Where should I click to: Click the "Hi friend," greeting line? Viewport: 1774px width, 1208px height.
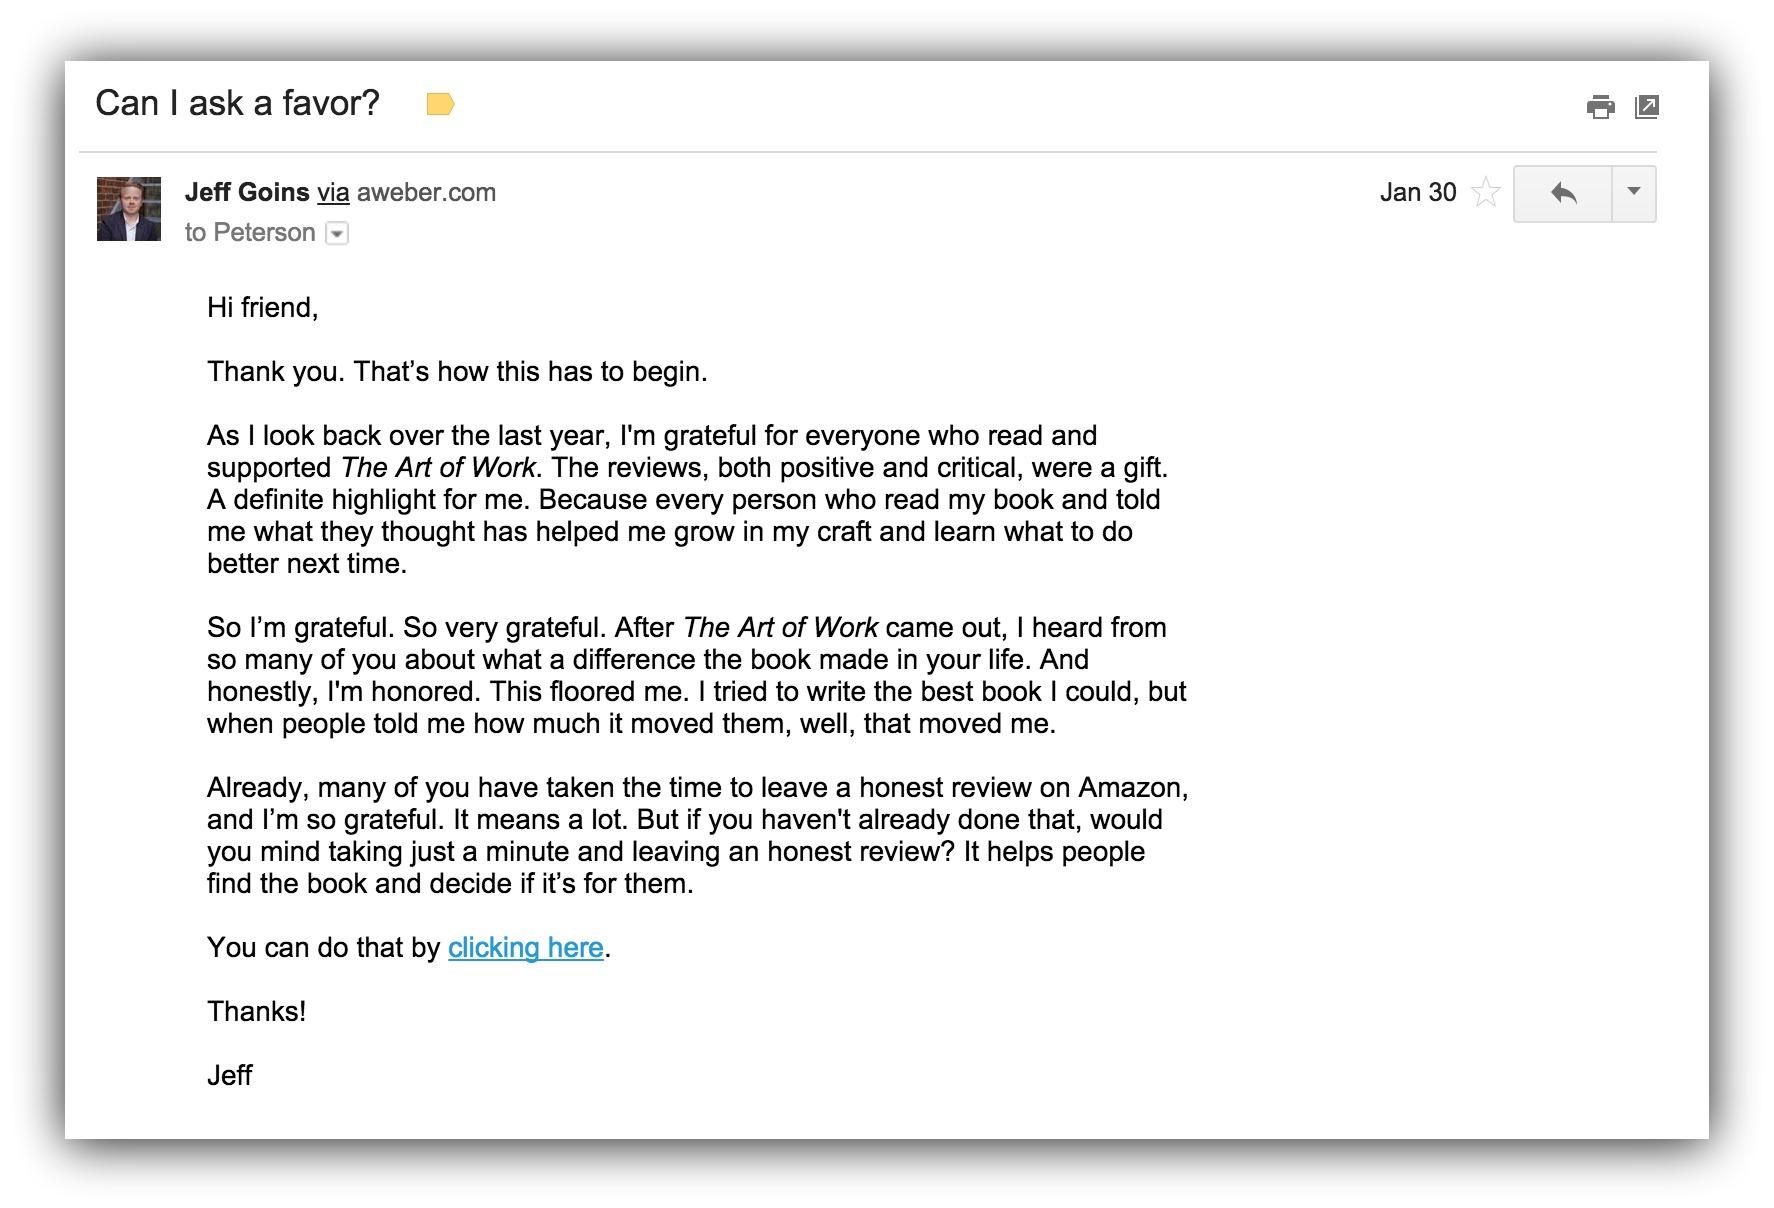[262, 307]
